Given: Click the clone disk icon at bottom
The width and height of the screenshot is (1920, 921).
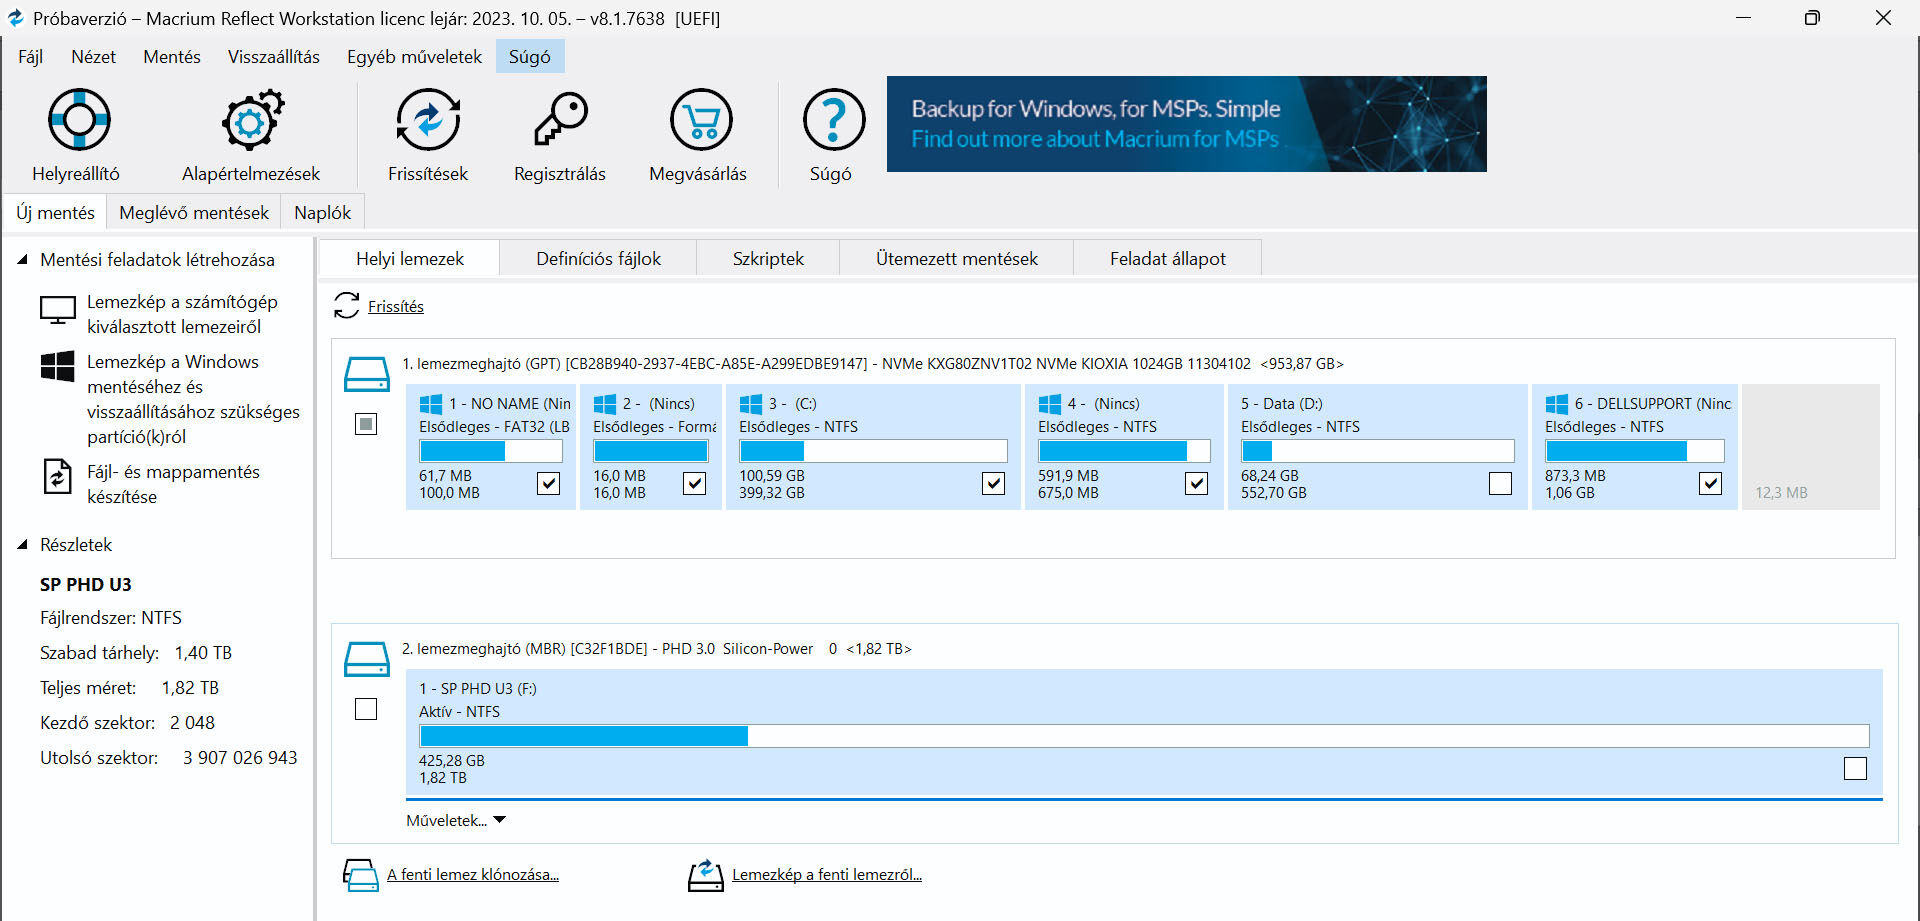Looking at the screenshot, I should click(x=360, y=875).
